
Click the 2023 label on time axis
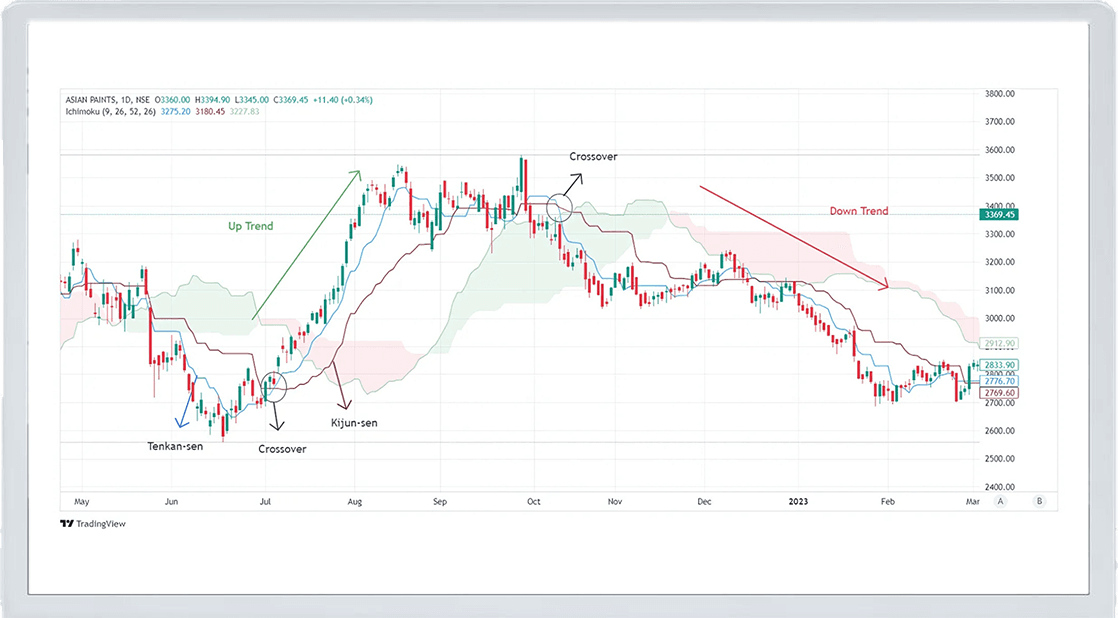pos(797,501)
